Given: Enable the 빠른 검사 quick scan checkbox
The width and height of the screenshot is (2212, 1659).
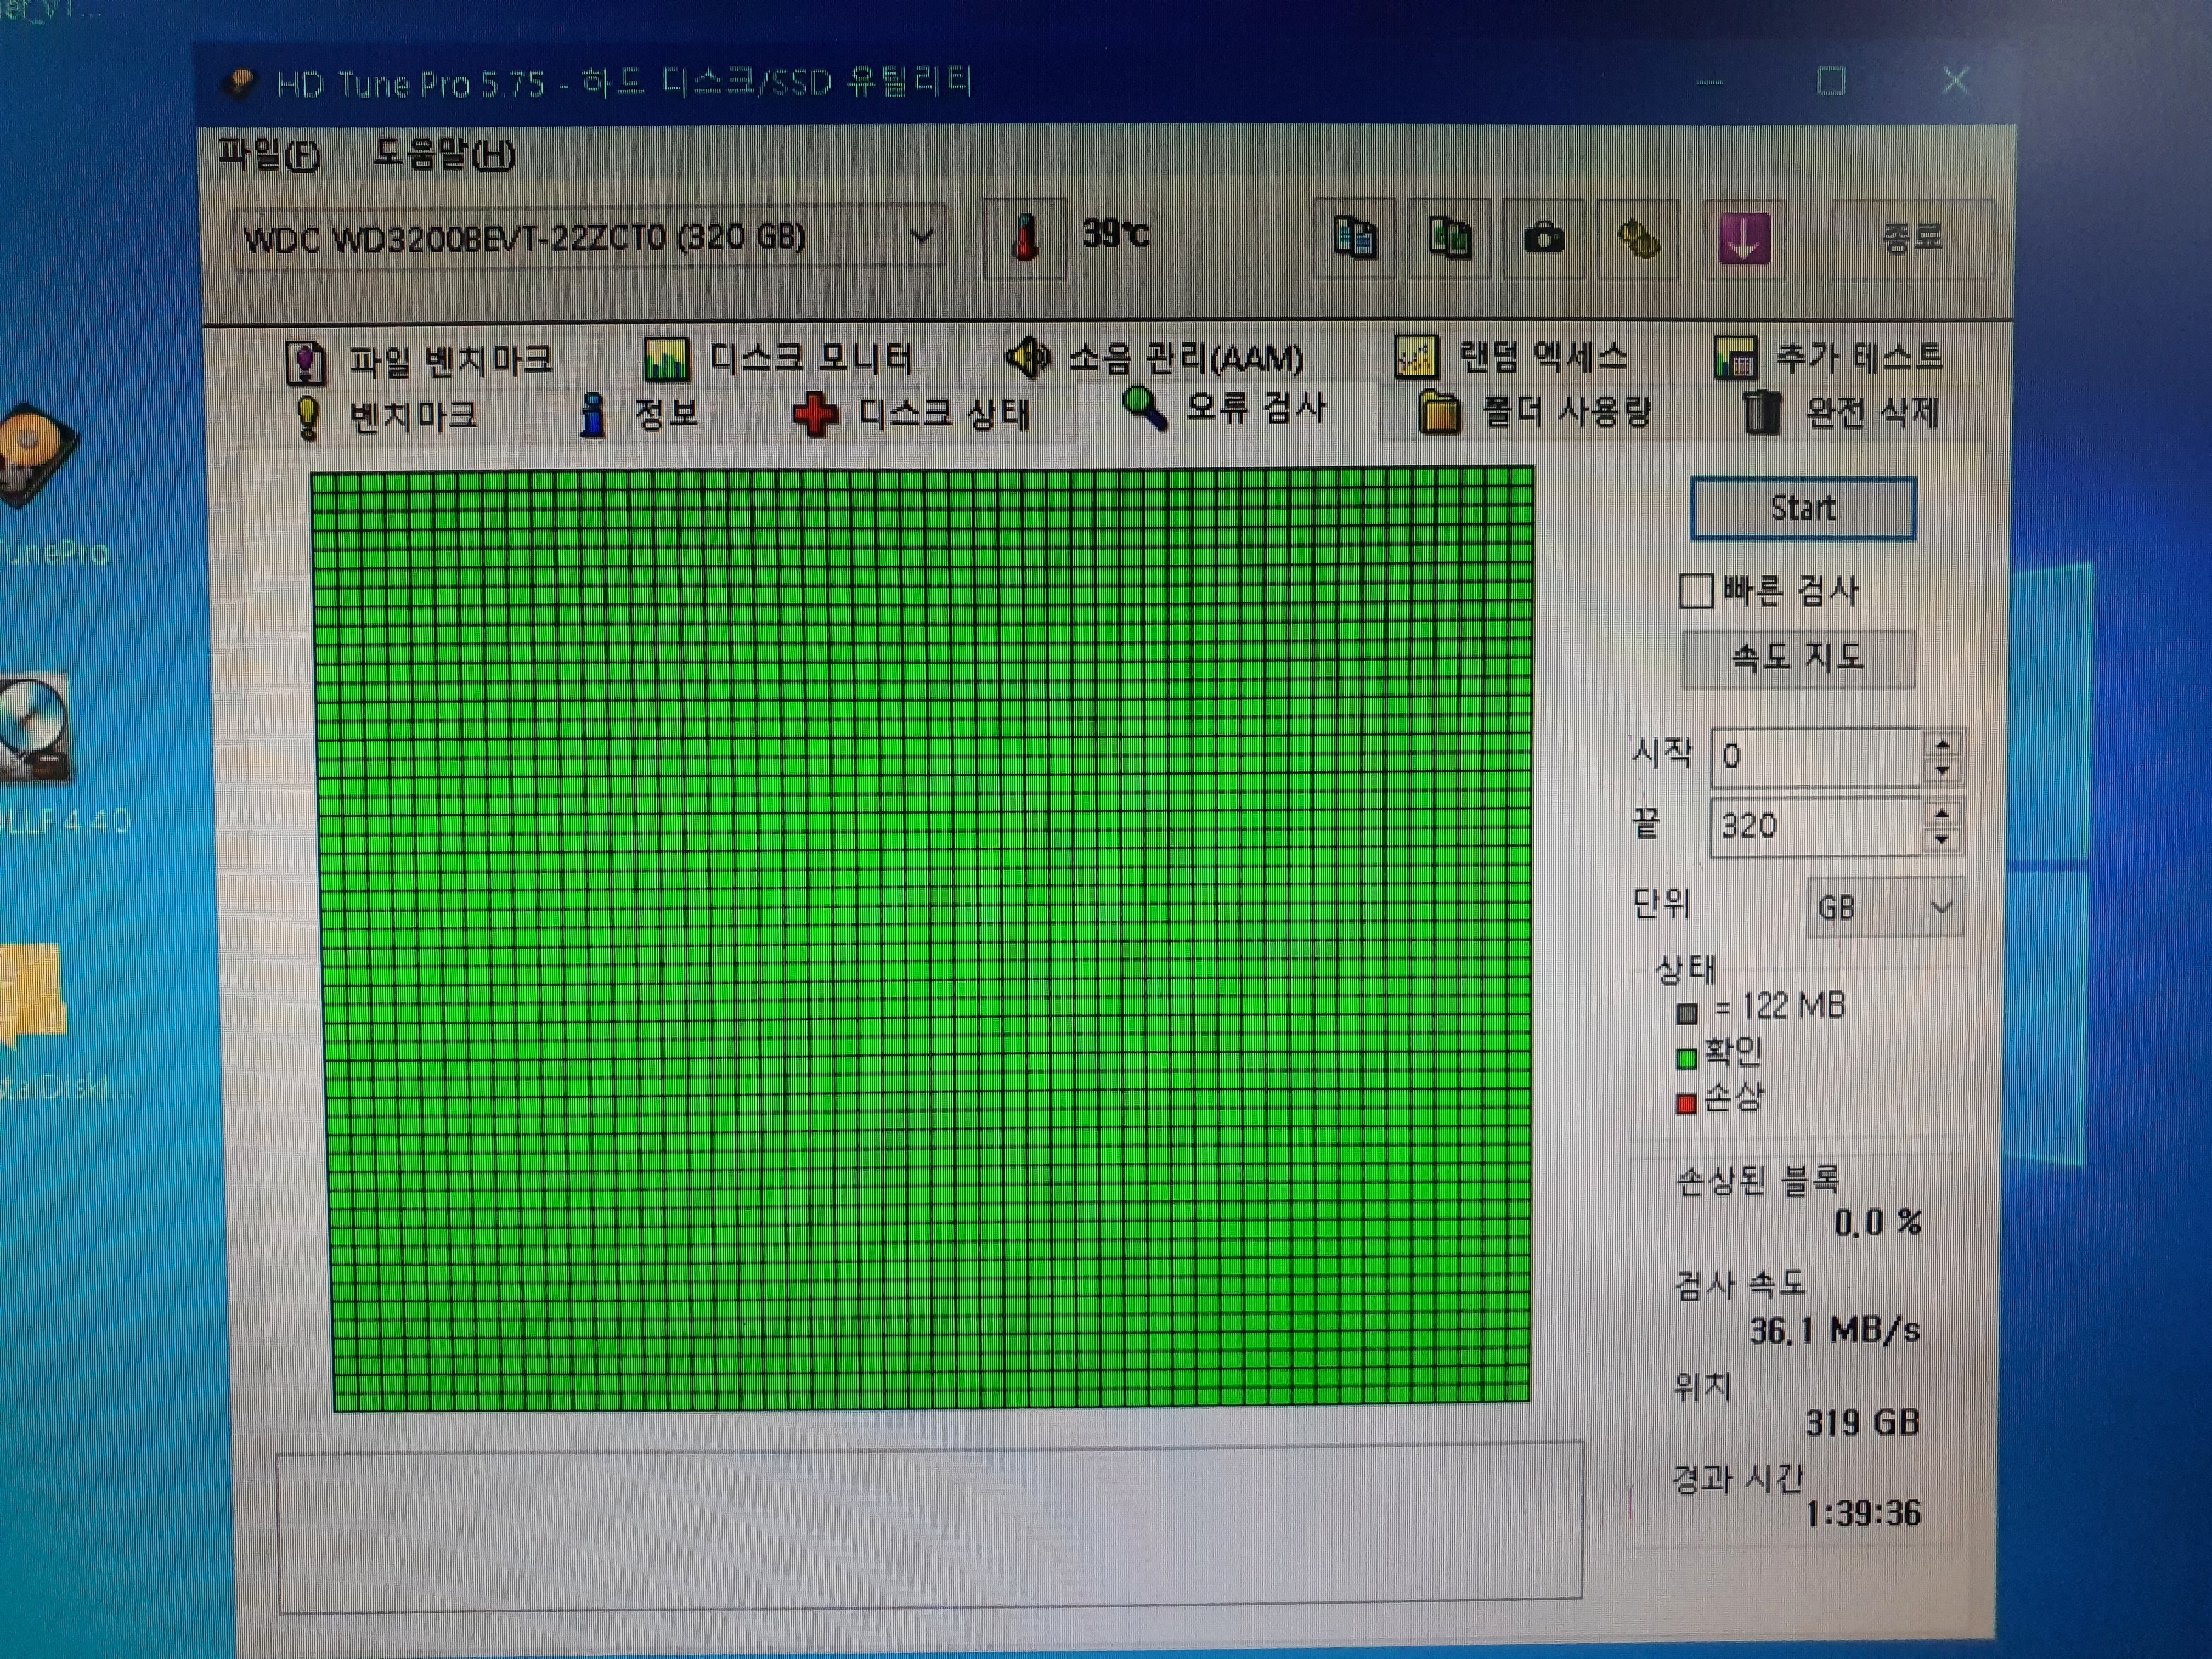Looking at the screenshot, I should [x=1696, y=591].
